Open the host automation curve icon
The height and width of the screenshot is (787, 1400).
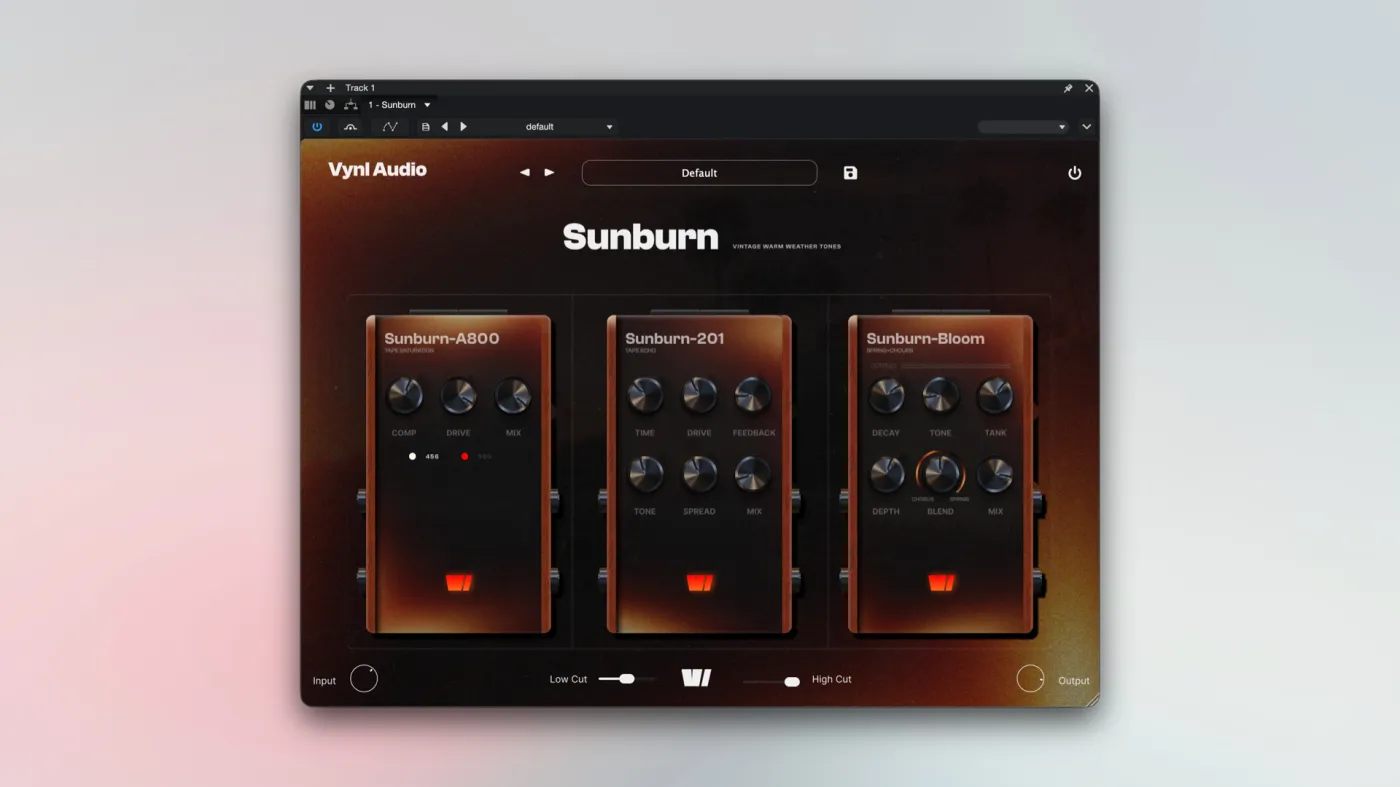pyautogui.click(x=390, y=127)
